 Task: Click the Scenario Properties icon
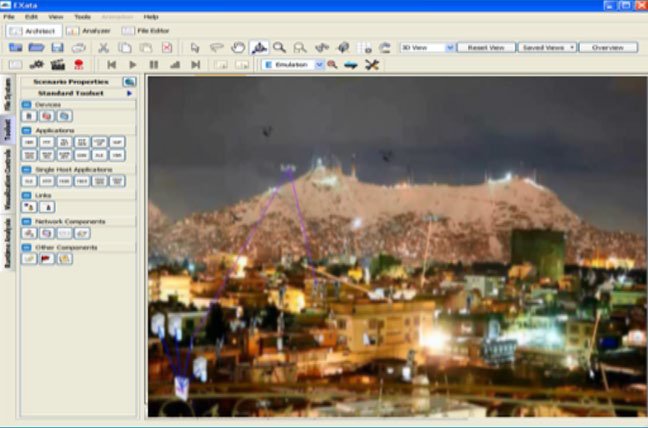pos(130,81)
